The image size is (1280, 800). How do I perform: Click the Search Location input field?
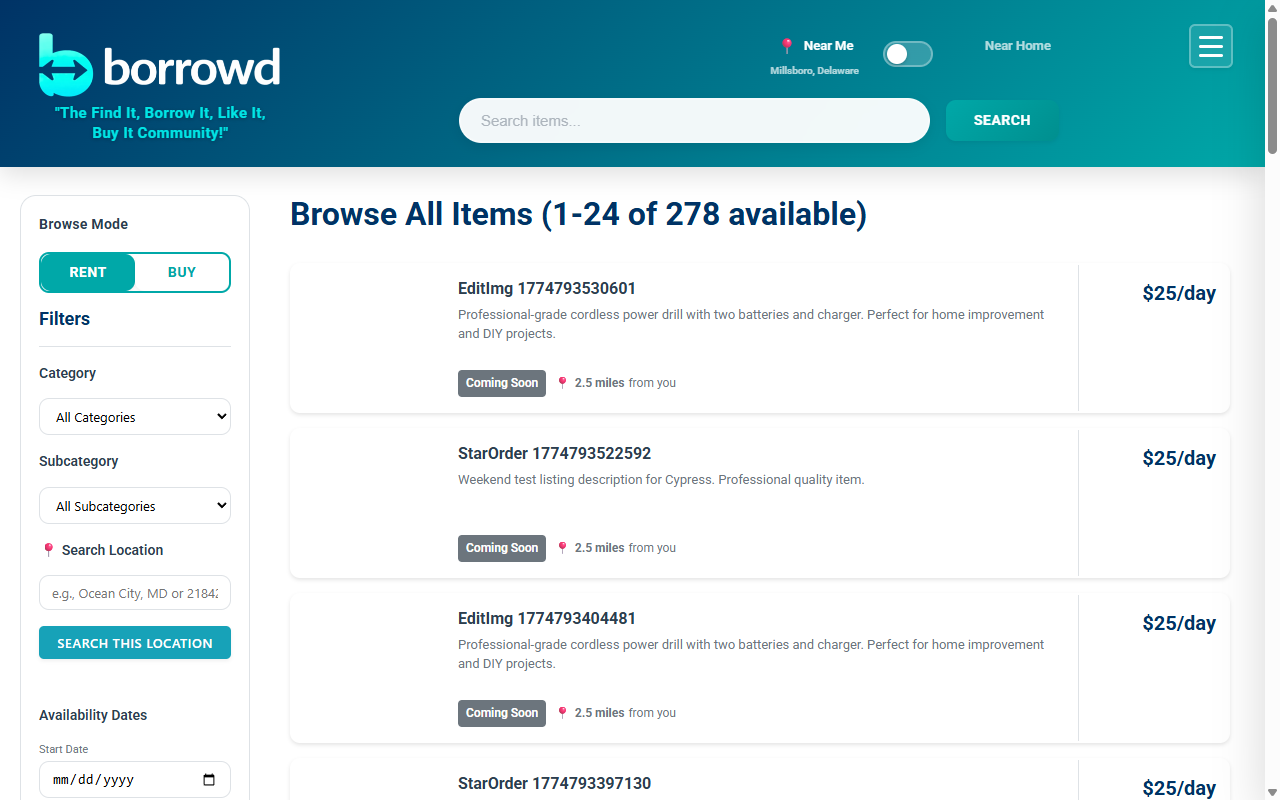[135, 593]
